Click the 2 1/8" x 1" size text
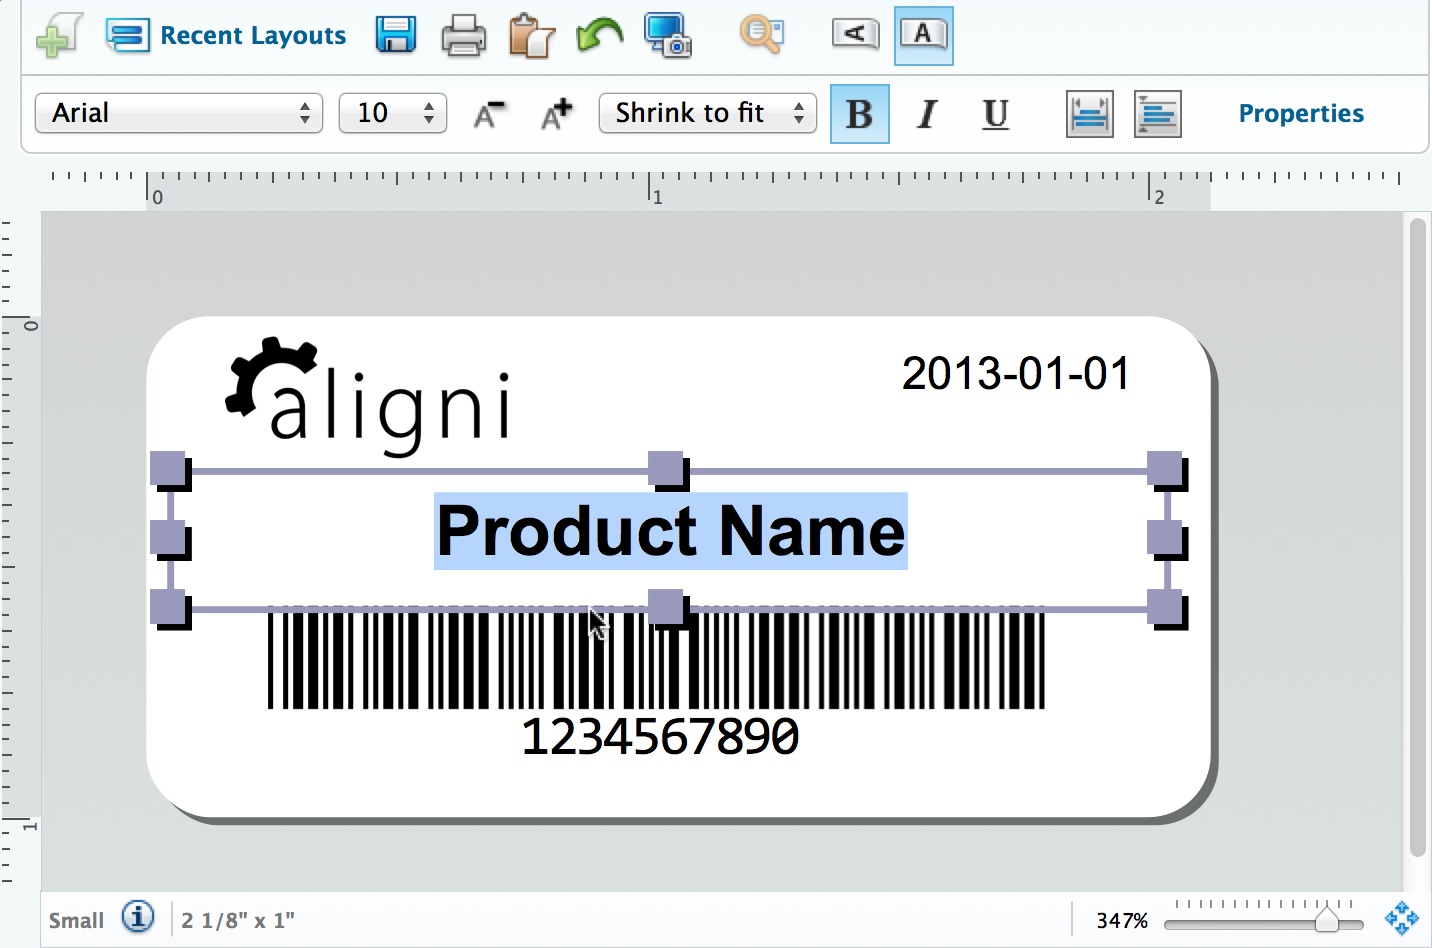 click(x=238, y=920)
